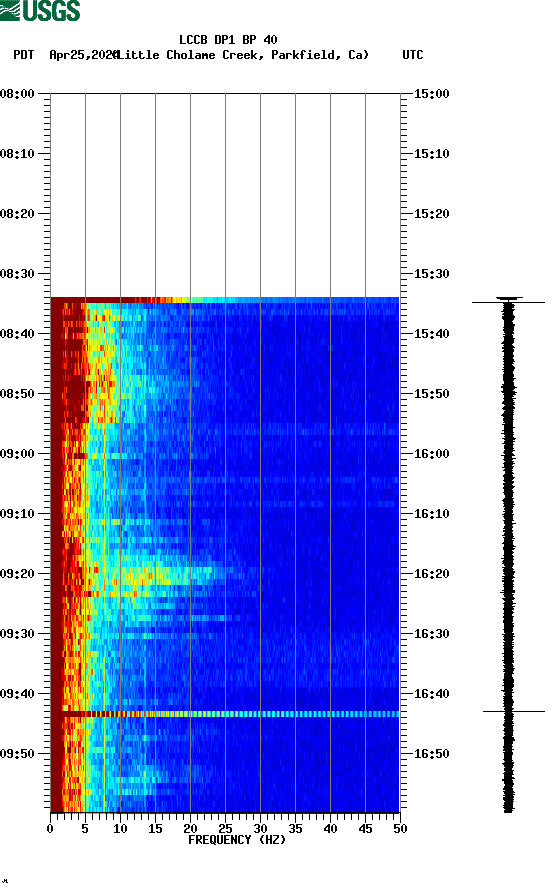The image size is (552, 892).
Task: Click the waveform event marker line near 16:43
Action: click(x=514, y=711)
